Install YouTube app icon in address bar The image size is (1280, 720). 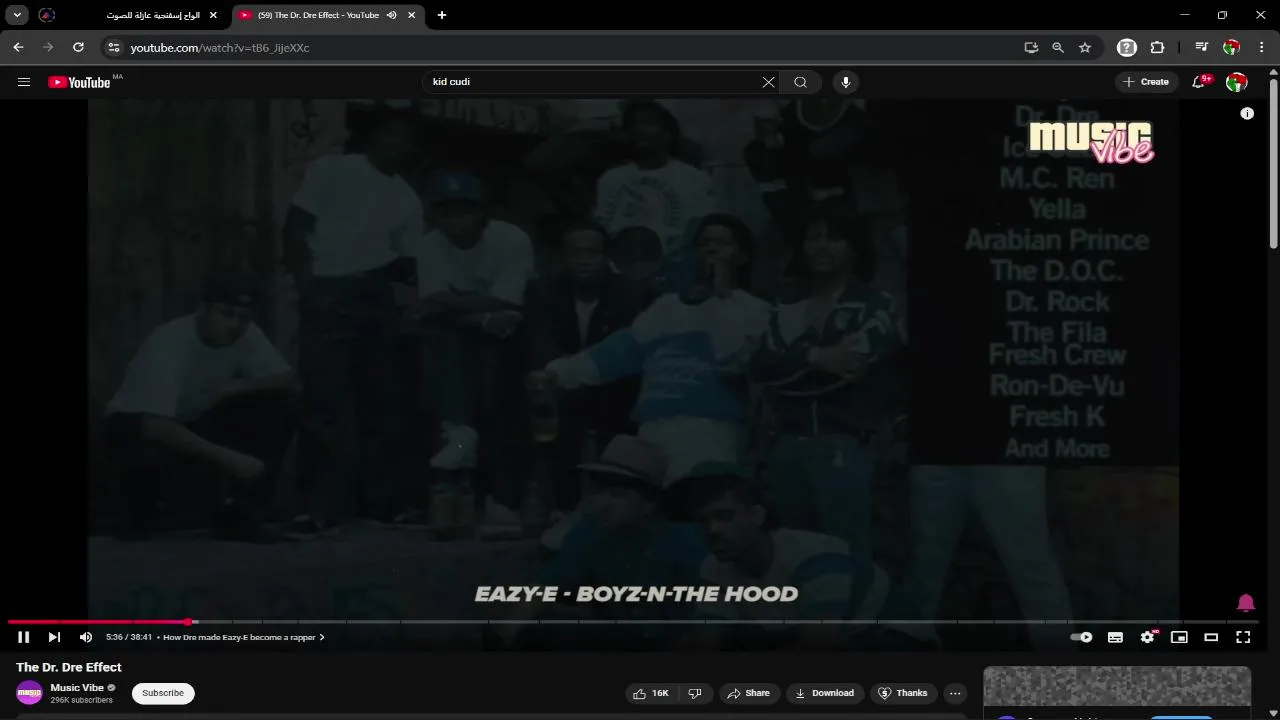tap(1031, 47)
